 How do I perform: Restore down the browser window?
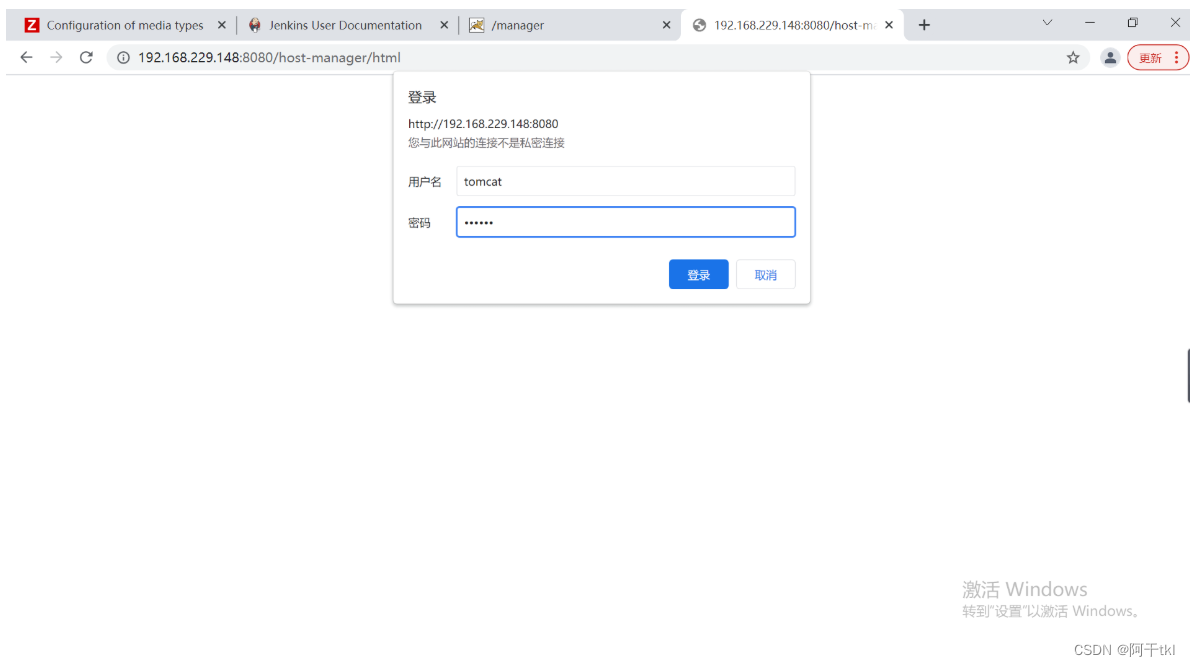tap(1132, 23)
